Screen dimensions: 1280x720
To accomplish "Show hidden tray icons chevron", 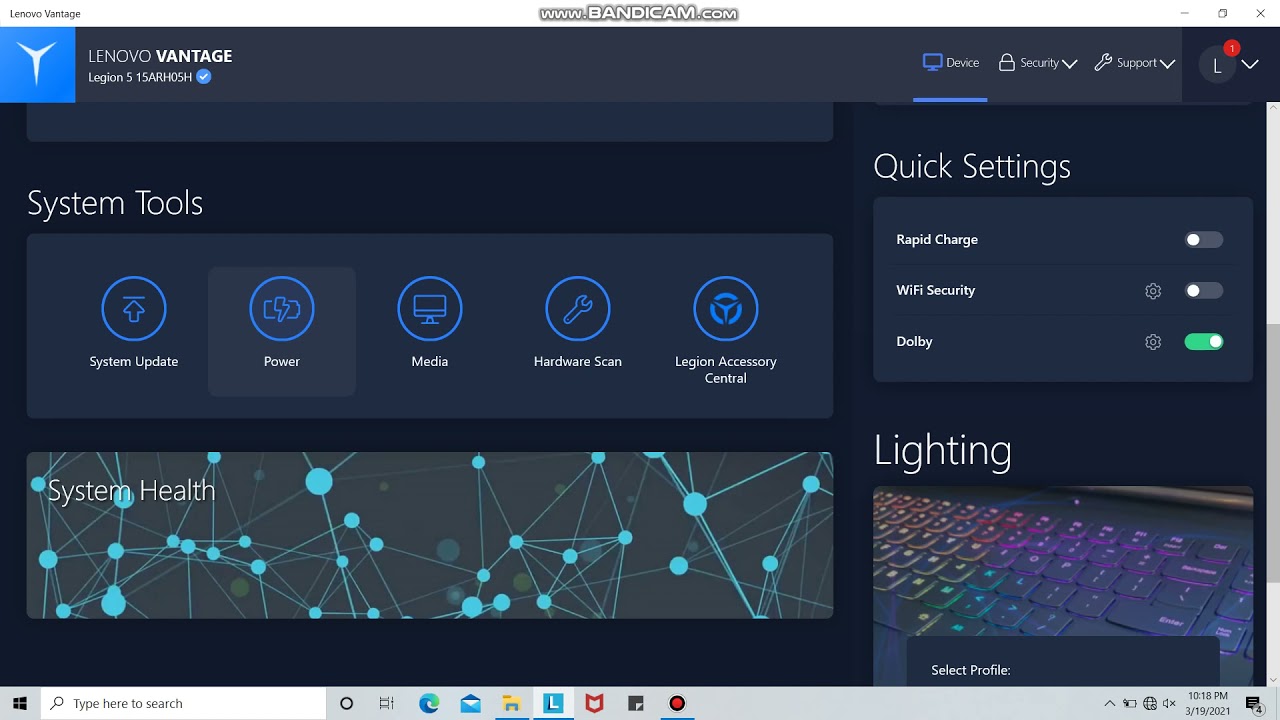I will [1109, 704].
